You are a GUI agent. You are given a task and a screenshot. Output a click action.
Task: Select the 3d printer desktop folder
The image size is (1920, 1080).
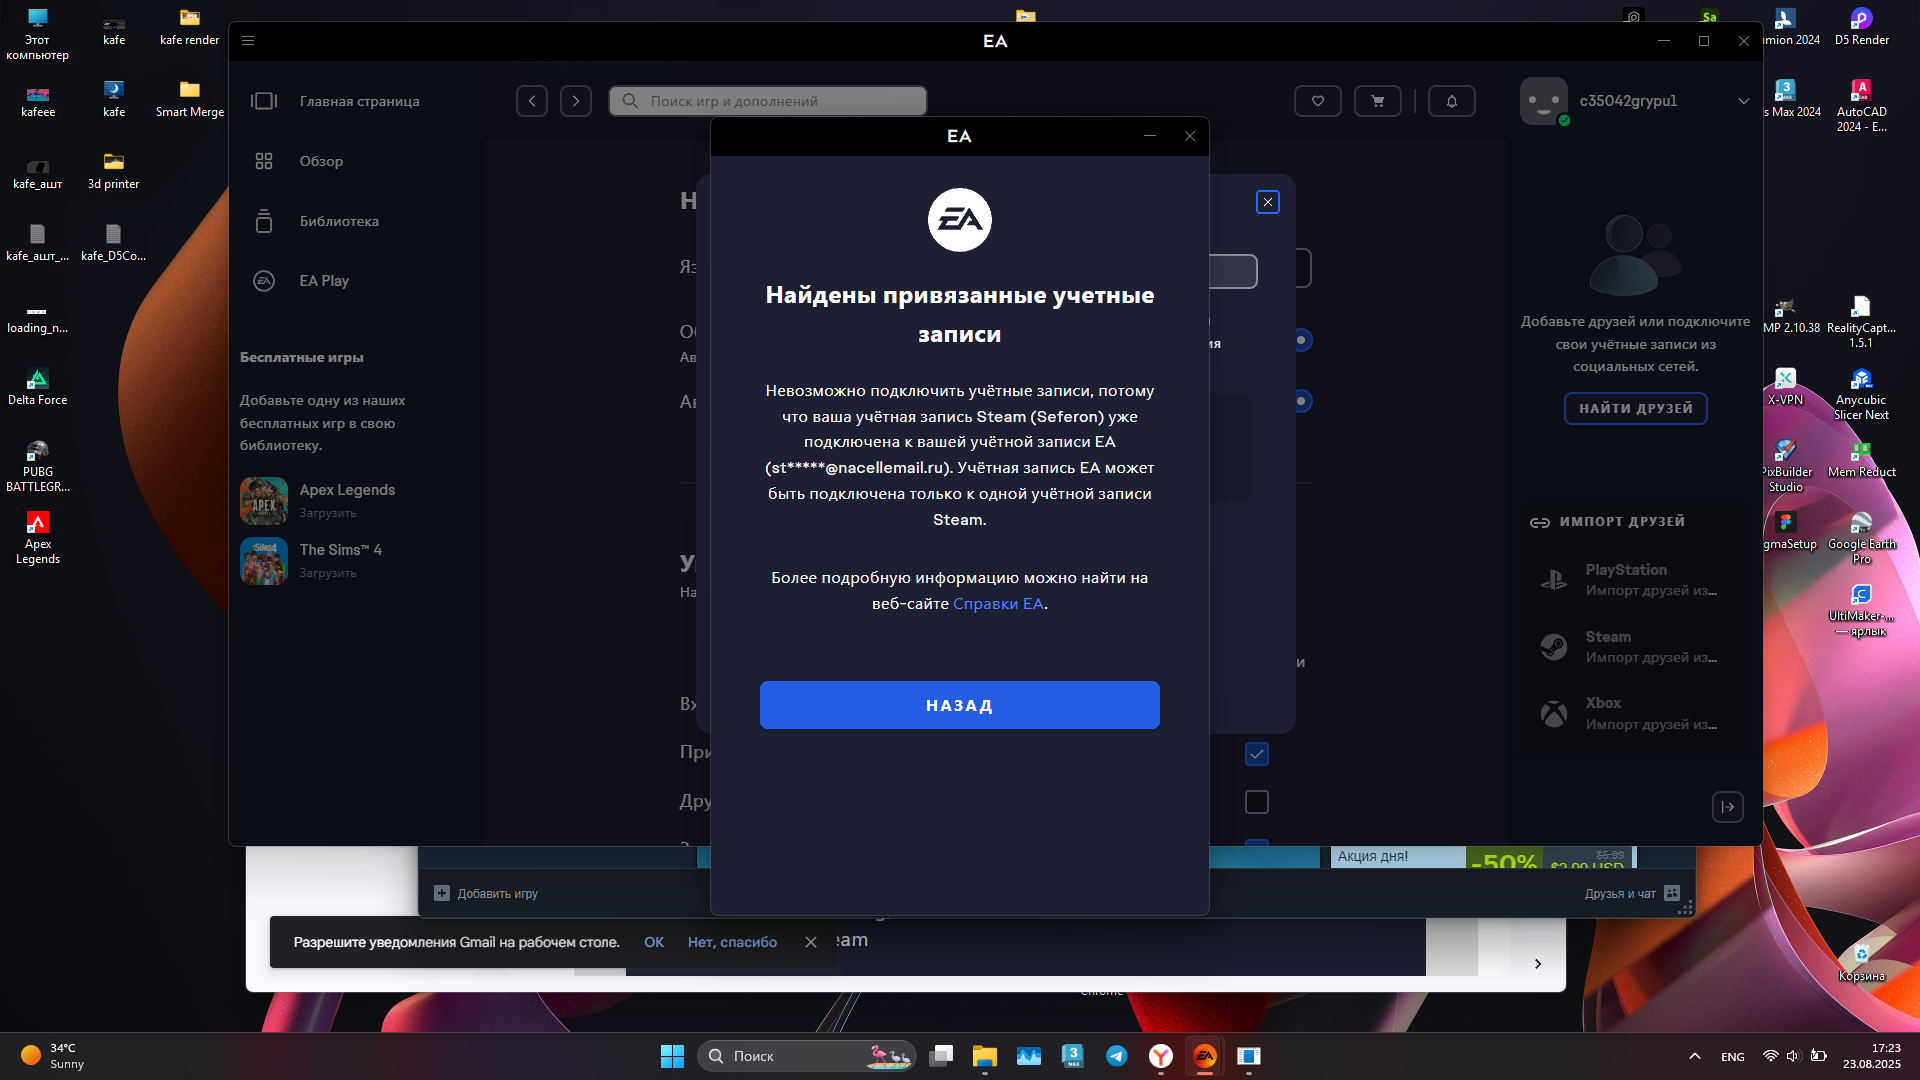[113, 171]
